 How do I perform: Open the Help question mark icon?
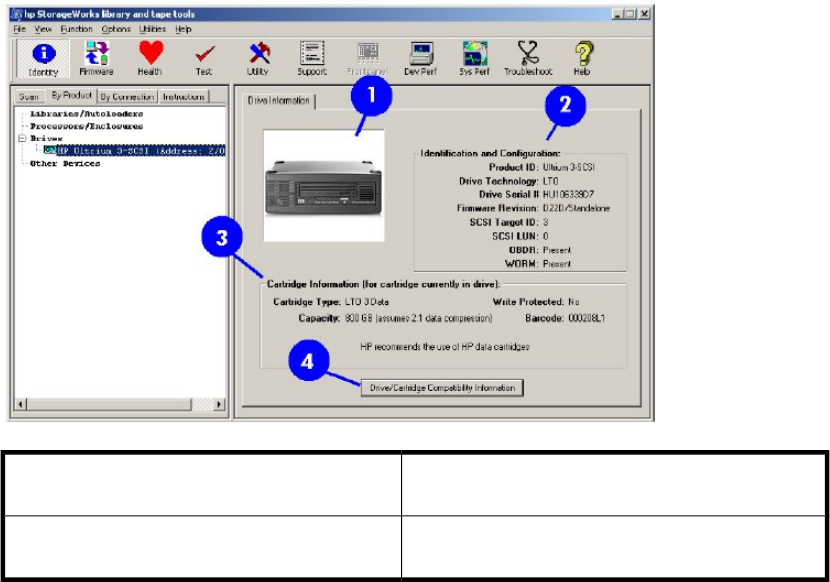tap(582, 59)
